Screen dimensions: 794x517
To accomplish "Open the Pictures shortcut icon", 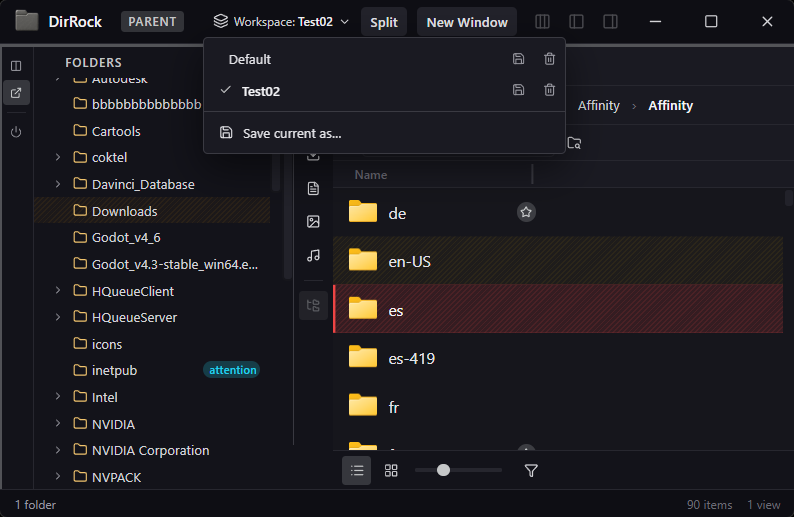I will 313,222.
